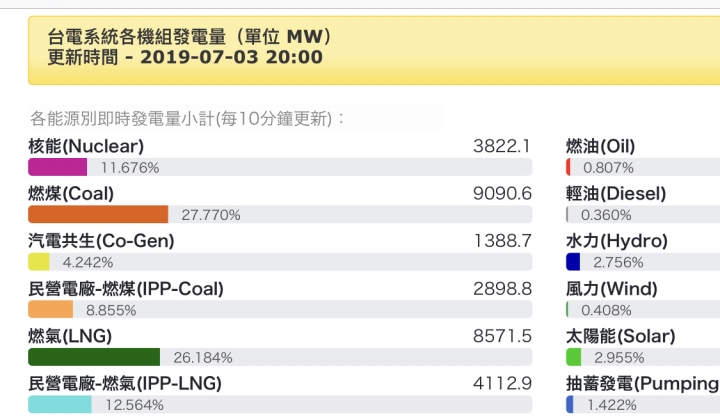Click the 輕油(Diesel) label
This screenshot has height=417, width=720.
point(616,194)
